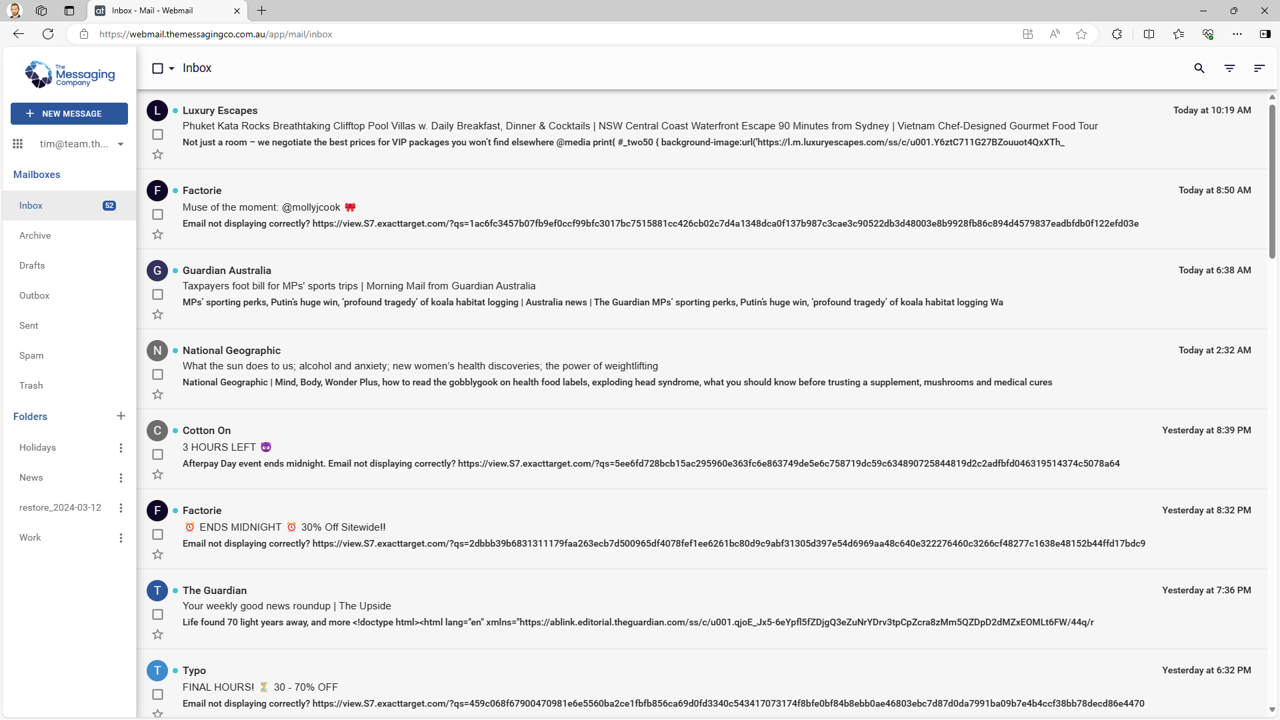Open browser Settings and more menu

[x=1237, y=34]
